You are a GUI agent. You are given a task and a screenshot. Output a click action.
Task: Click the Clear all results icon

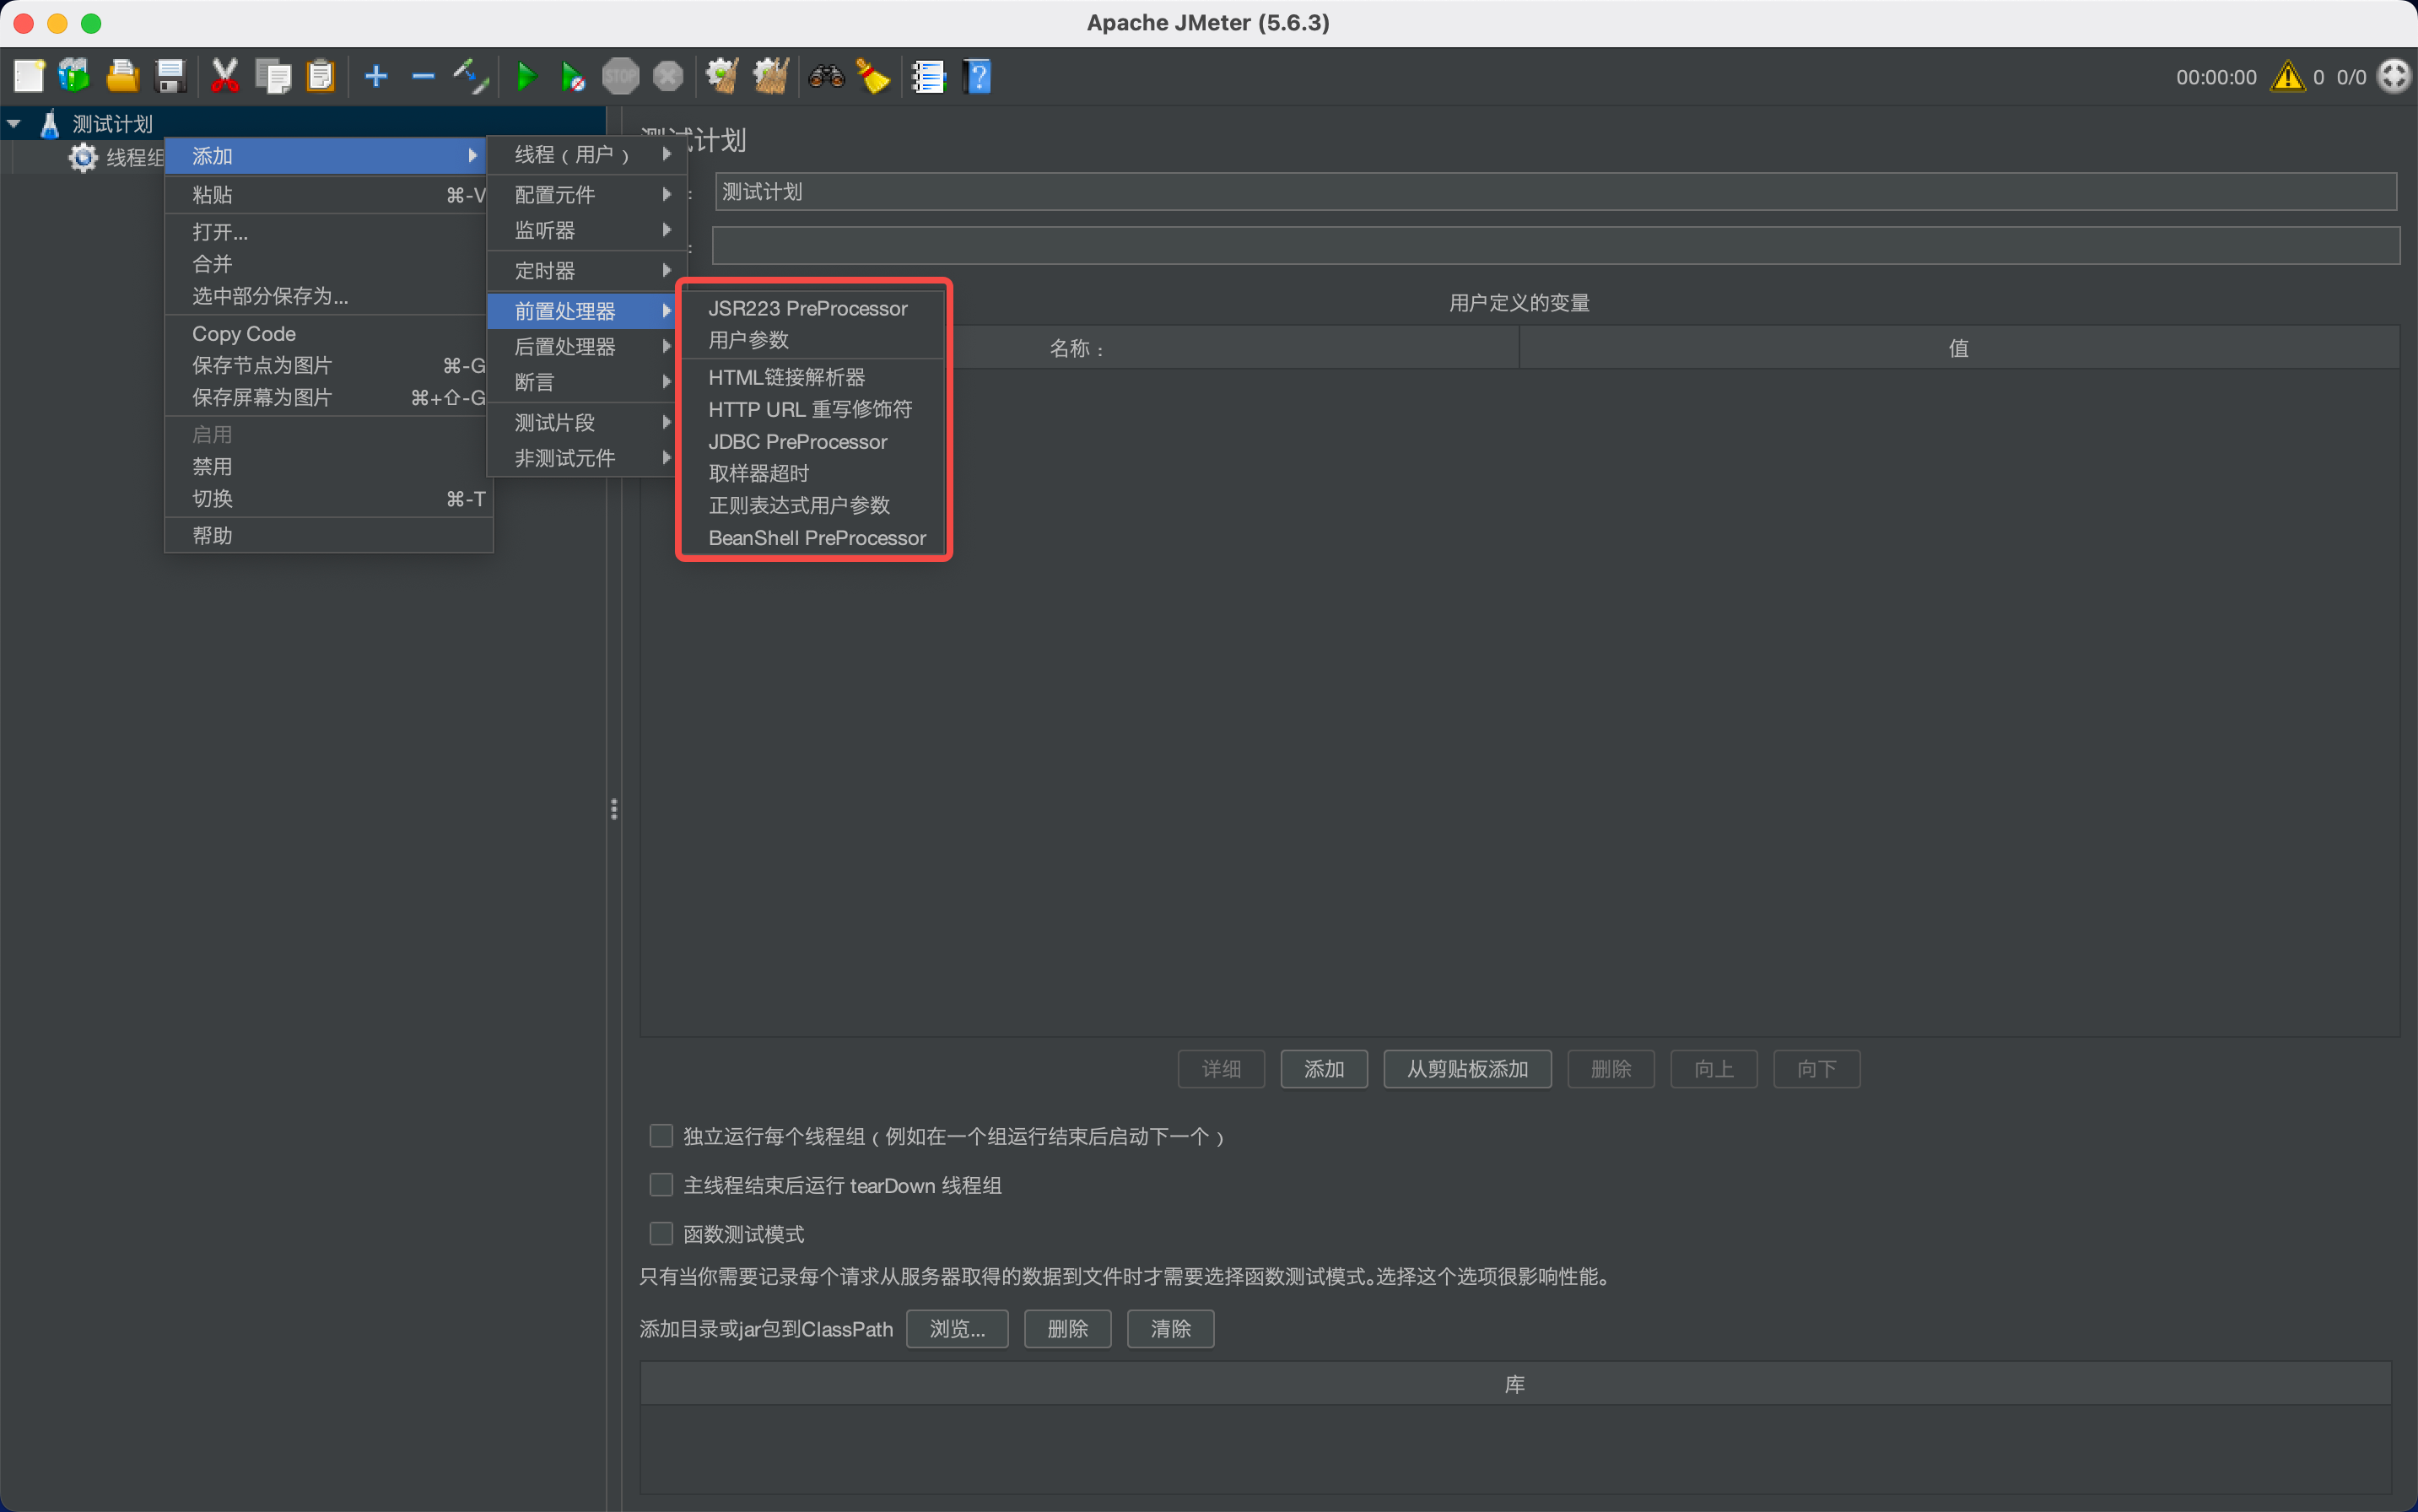pyautogui.click(x=771, y=76)
